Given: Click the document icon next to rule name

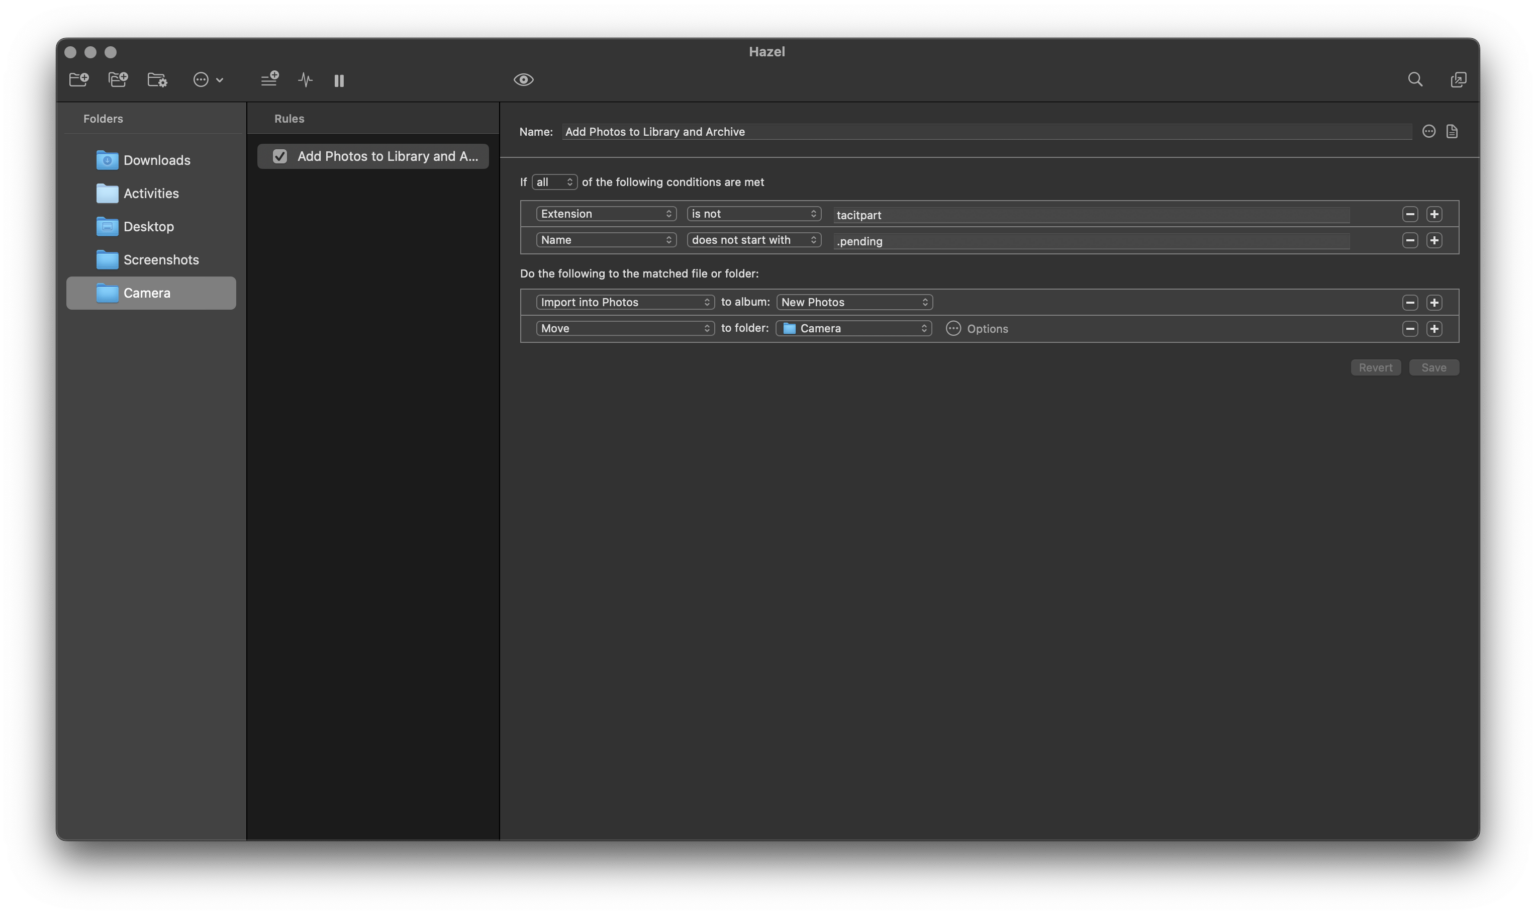Looking at the screenshot, I should [1452, 131].
